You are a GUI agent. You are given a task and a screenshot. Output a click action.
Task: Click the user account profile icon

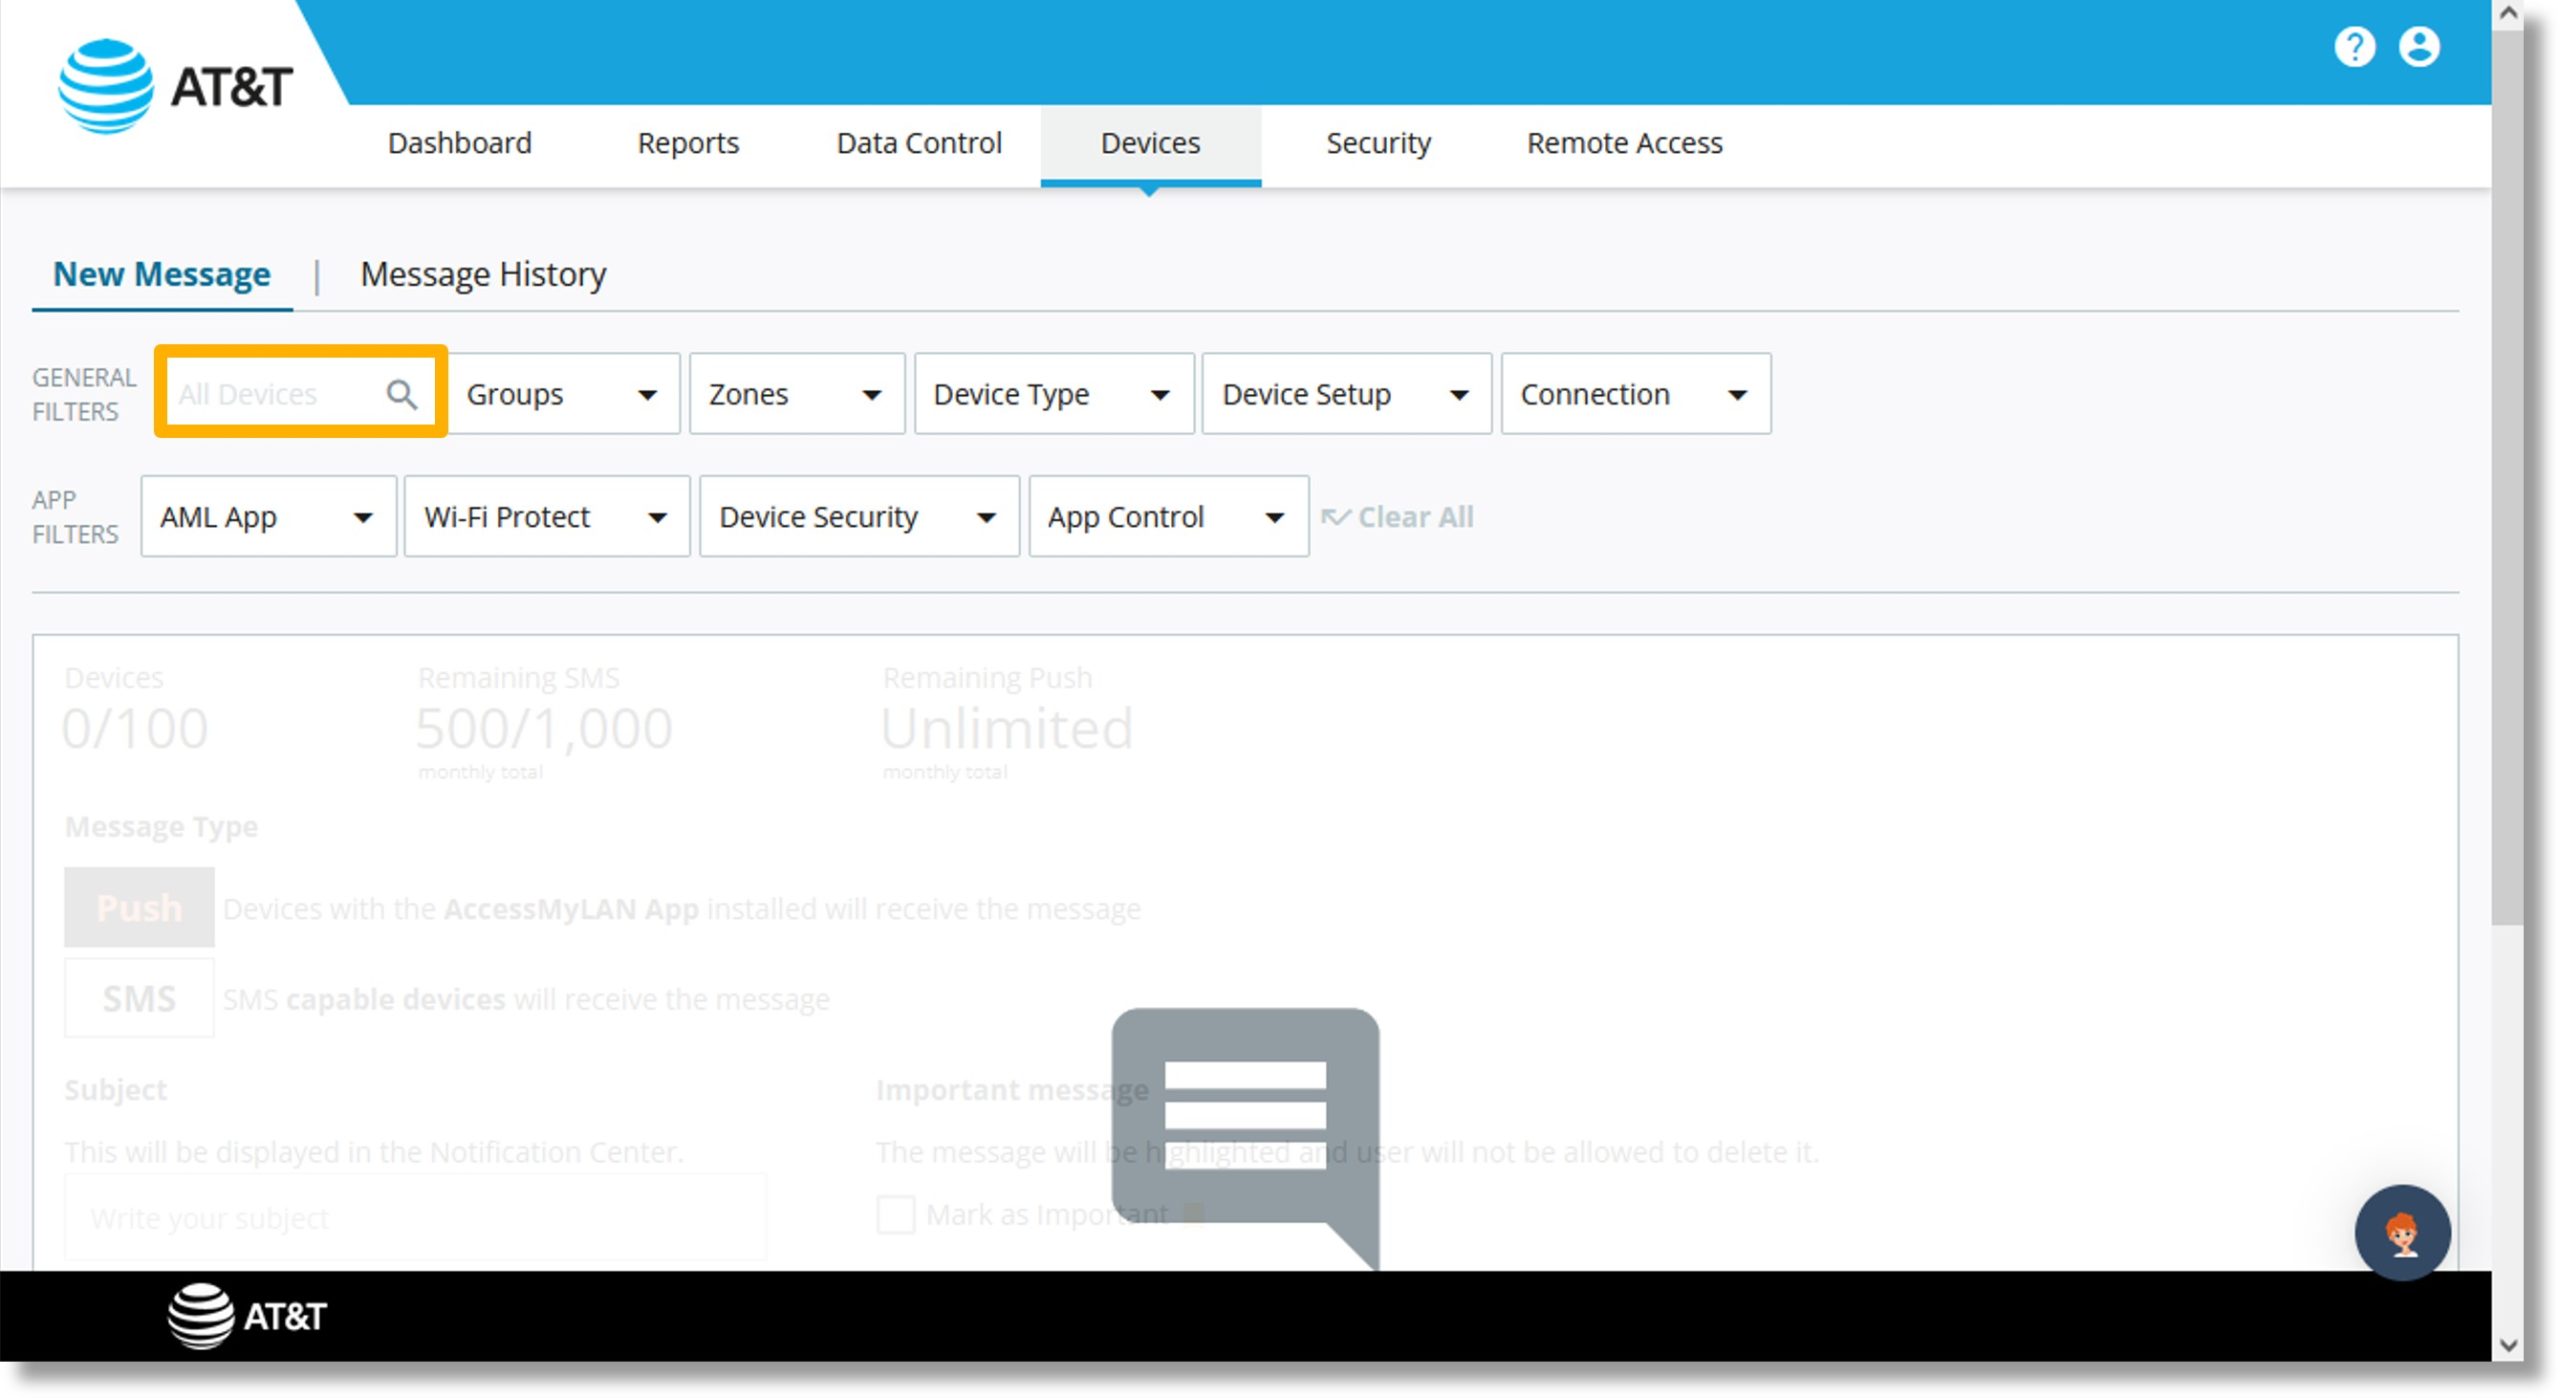click(x=2422, y=46)
